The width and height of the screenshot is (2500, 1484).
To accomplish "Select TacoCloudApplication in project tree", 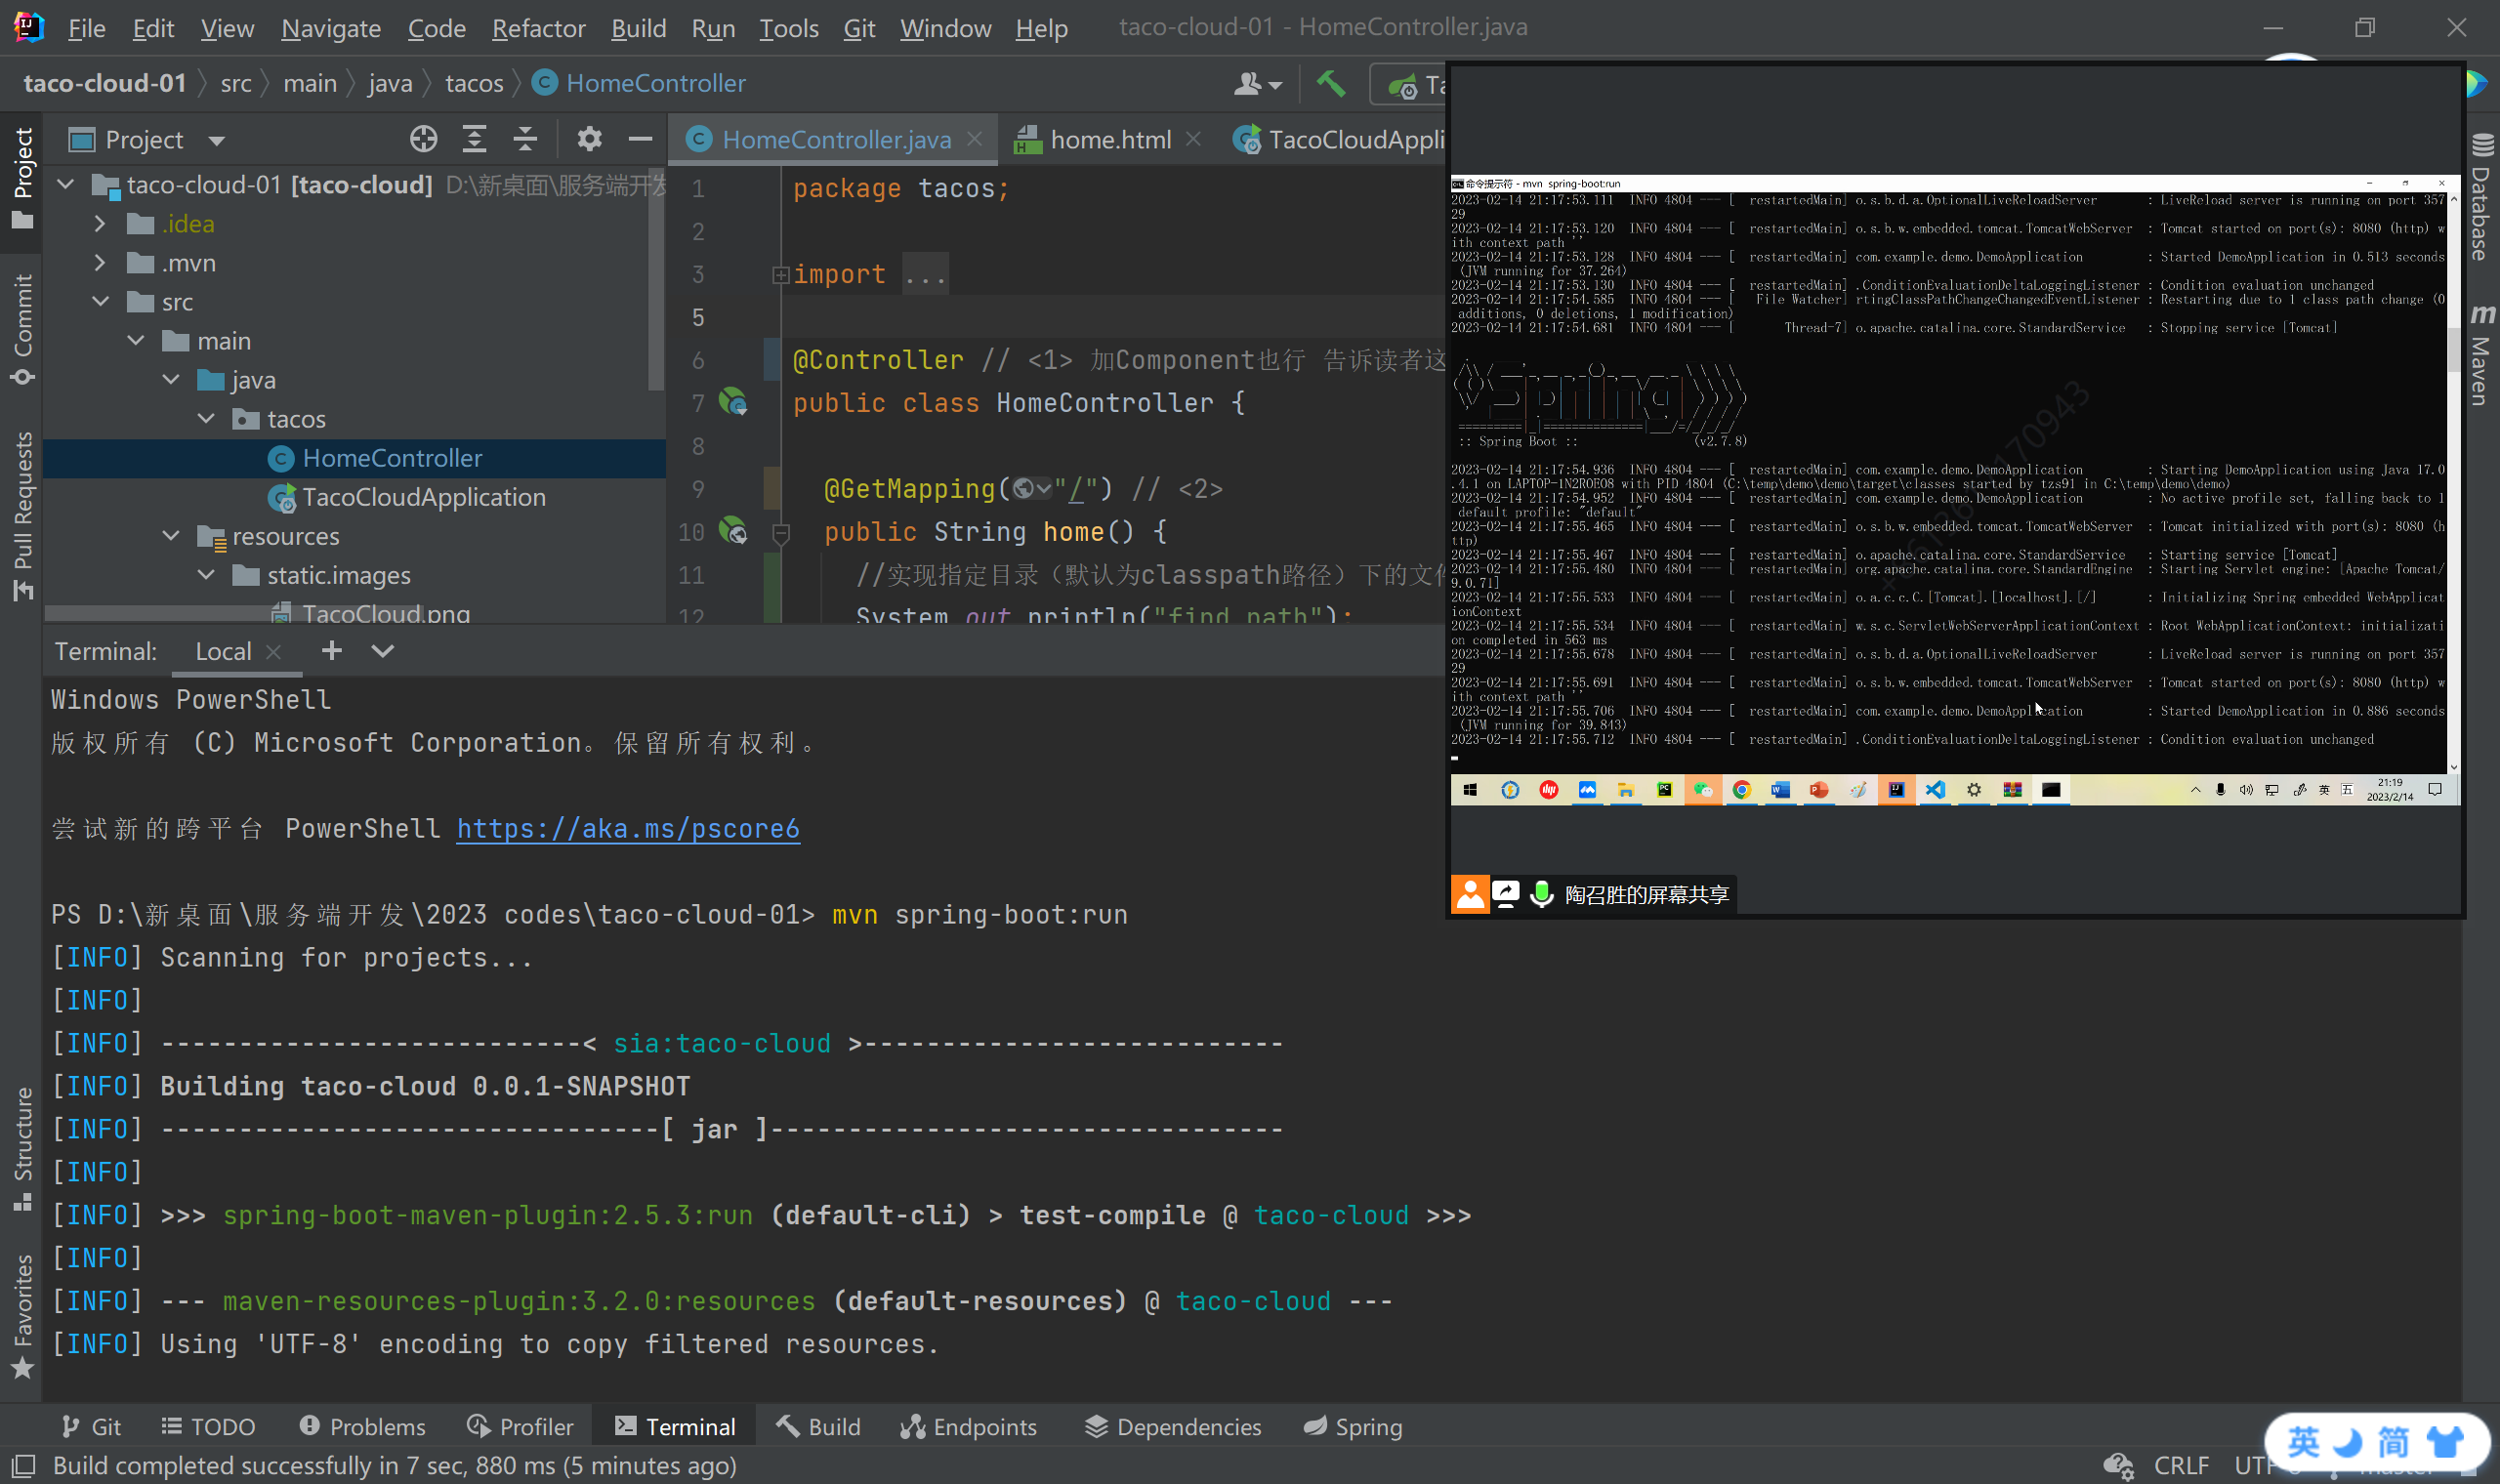I will click(x=424, y=497).
